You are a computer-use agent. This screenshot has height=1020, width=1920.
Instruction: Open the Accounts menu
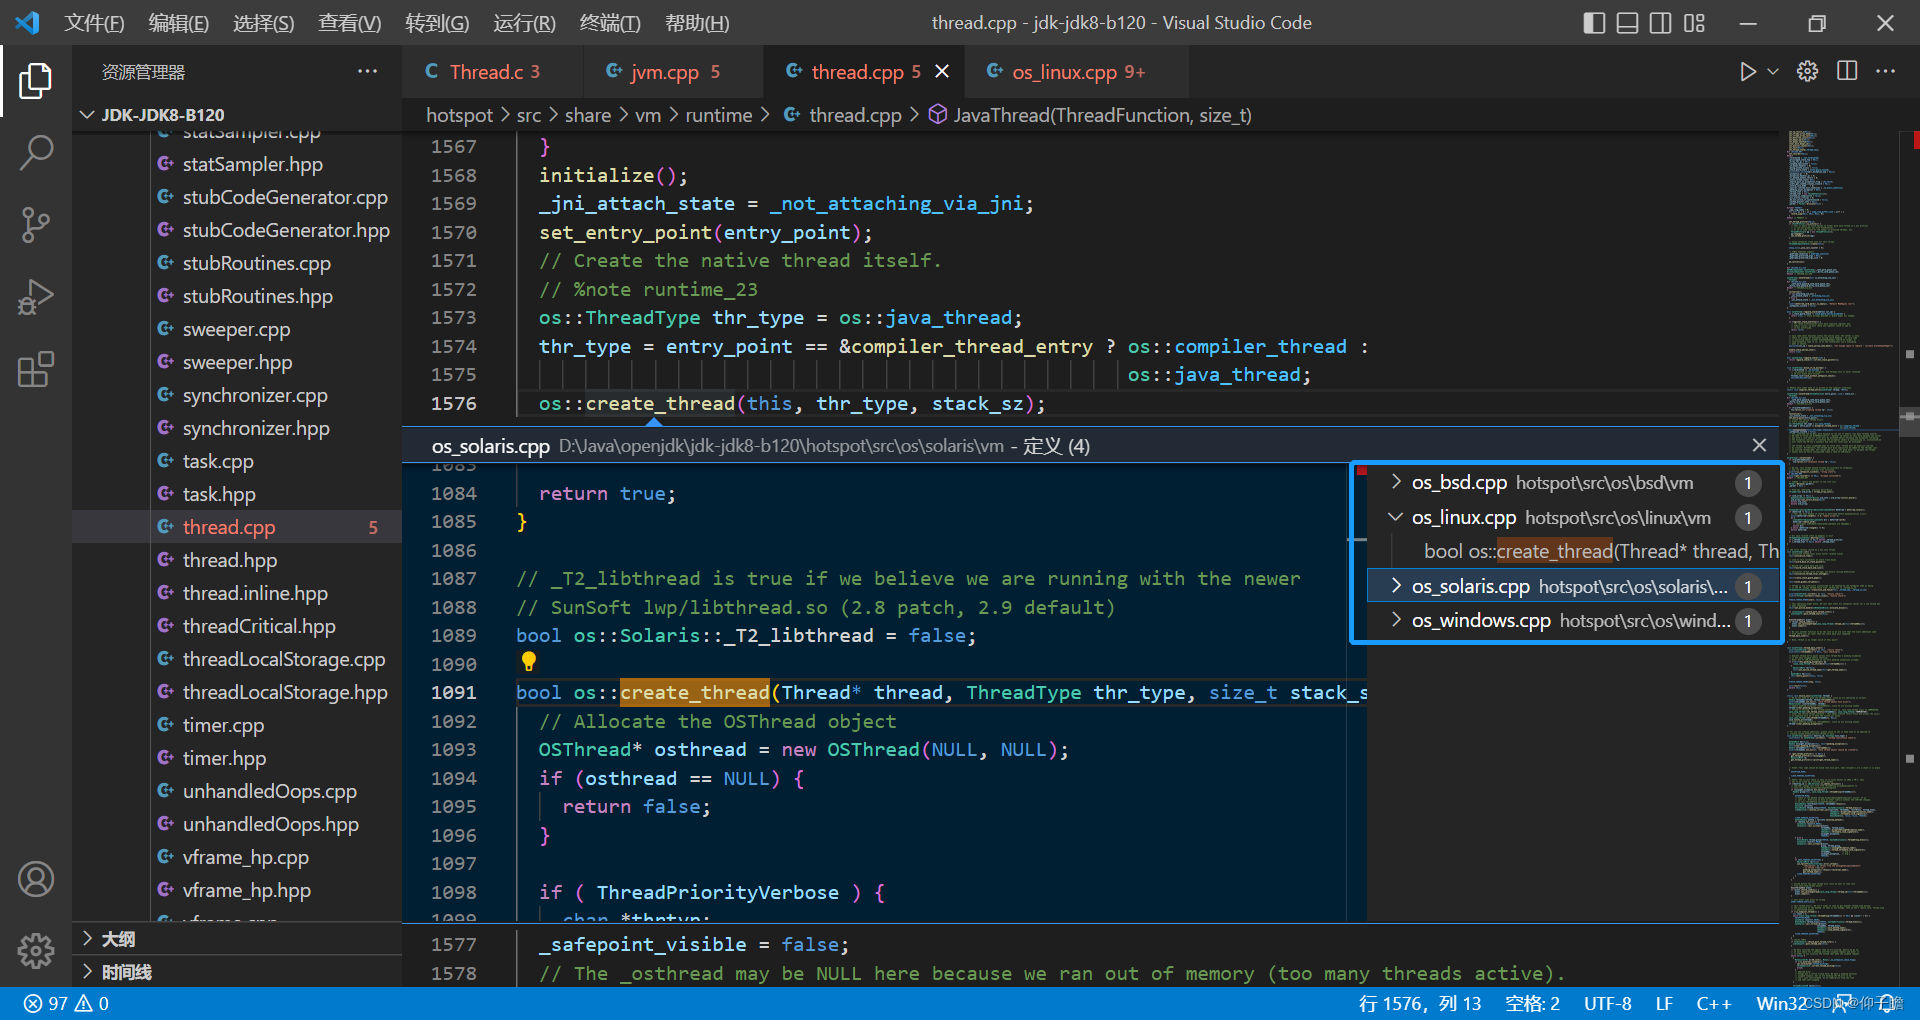pyautogui.click(x=36, y=879)
